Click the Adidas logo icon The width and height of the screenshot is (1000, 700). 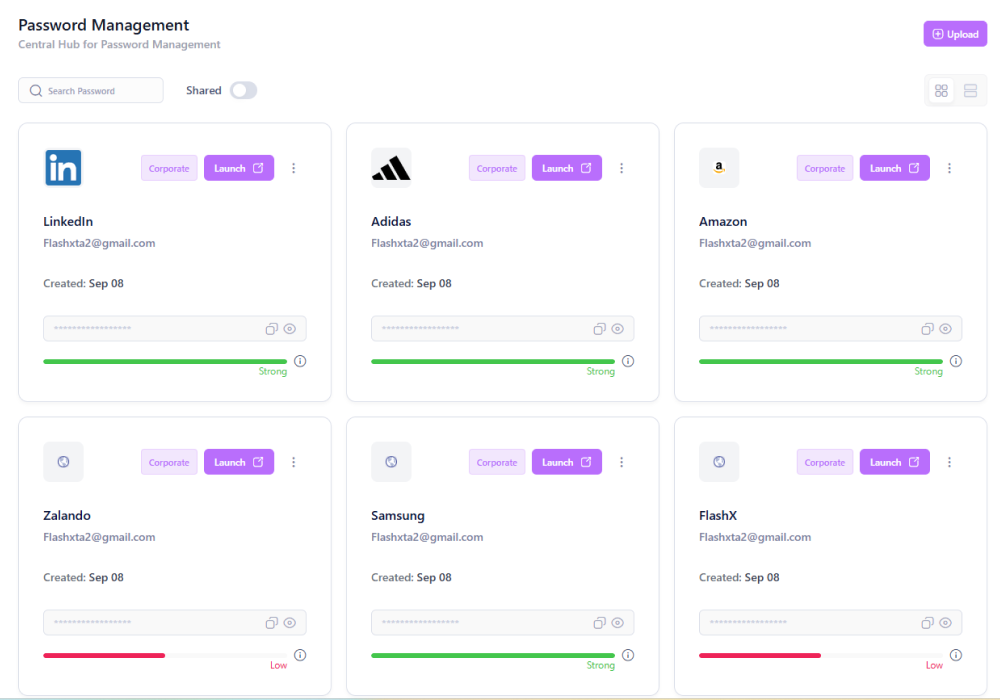click(x=391, y=168)
